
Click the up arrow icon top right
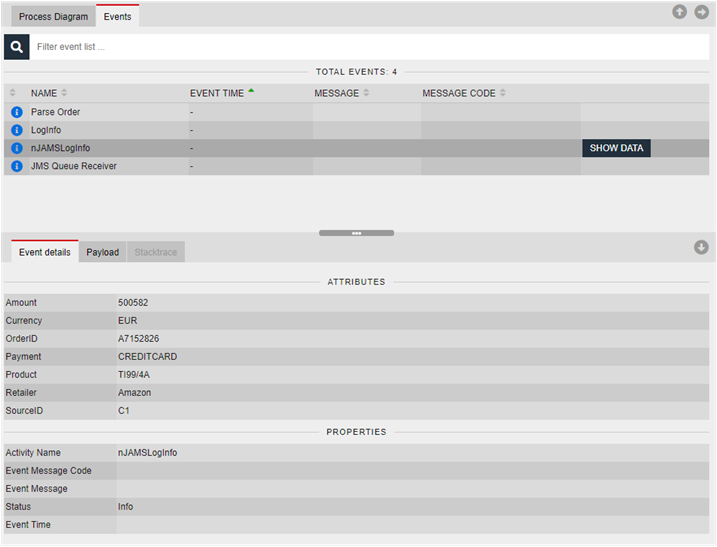tap(680, 12)
